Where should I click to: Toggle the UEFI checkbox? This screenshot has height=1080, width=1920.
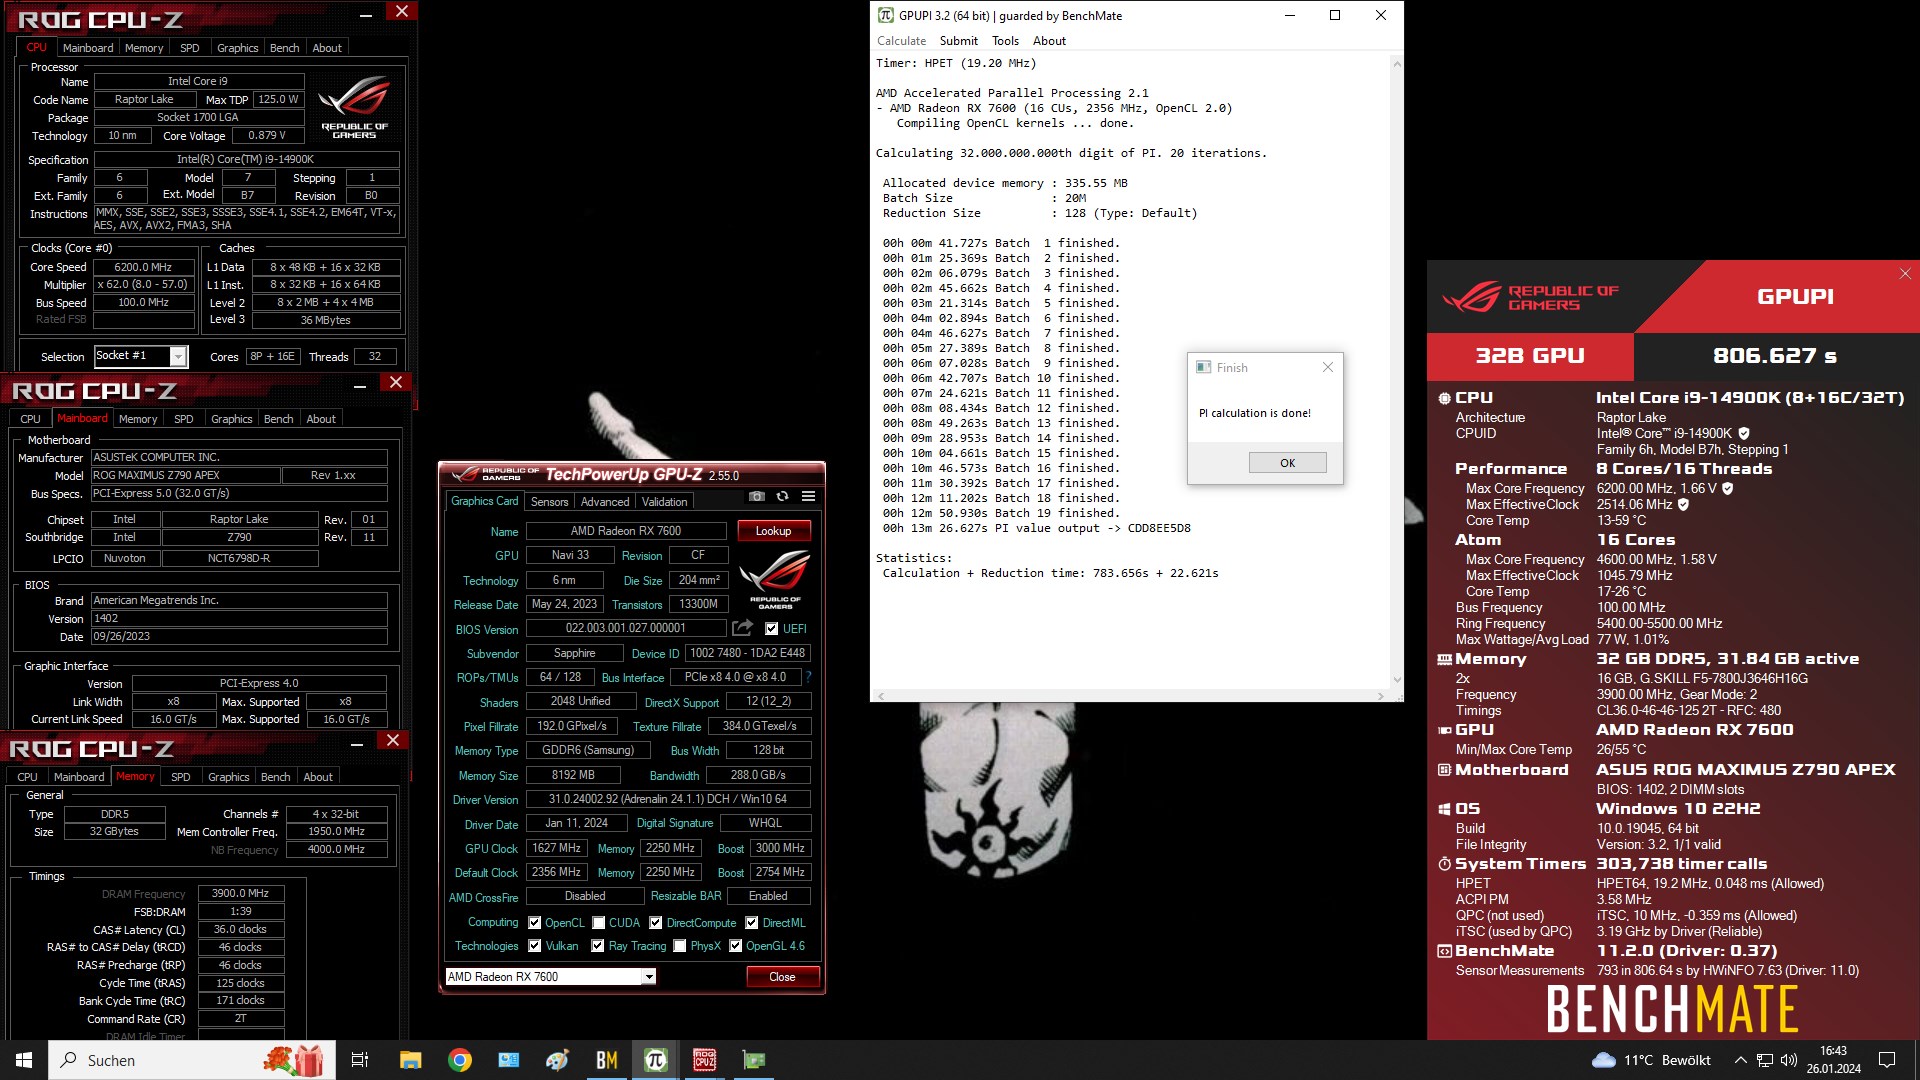(x=771, y=629)
